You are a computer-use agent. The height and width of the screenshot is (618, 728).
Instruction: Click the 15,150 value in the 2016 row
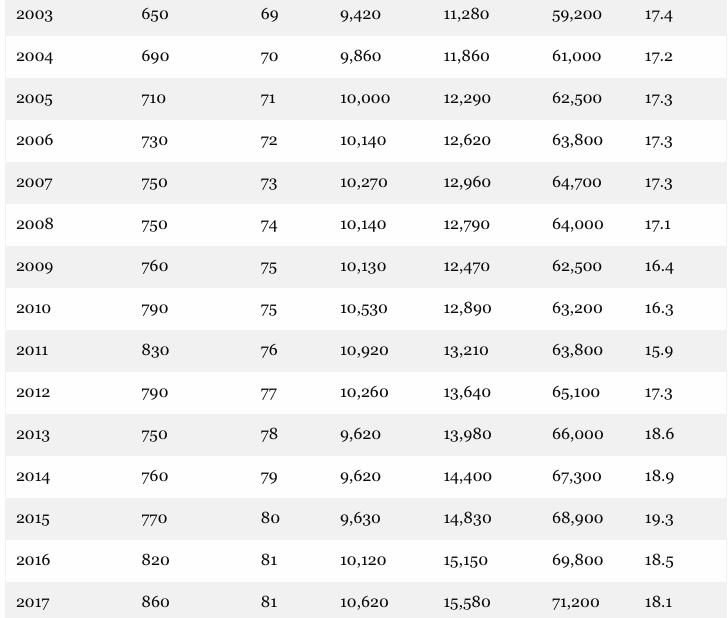pyautogui.click(x=466, y=561)
